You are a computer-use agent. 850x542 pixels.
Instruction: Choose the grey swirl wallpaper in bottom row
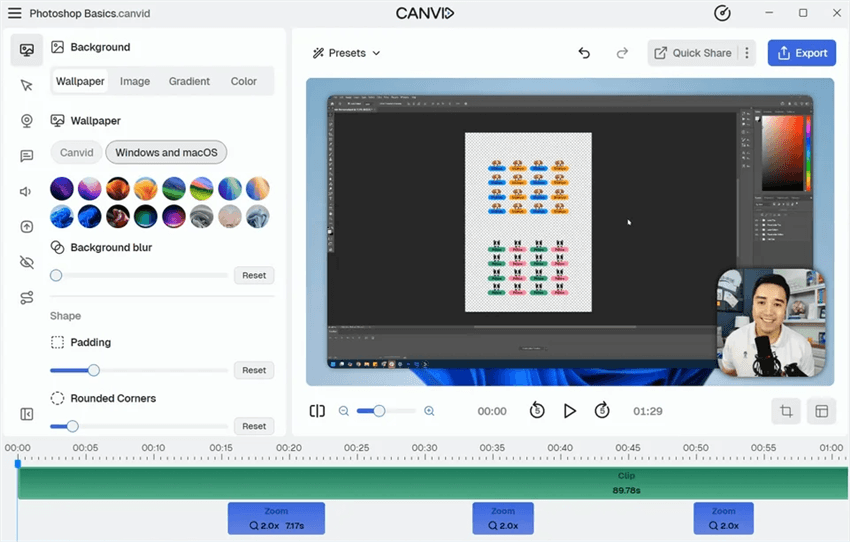pyautogui.click(x=202, y=216)
